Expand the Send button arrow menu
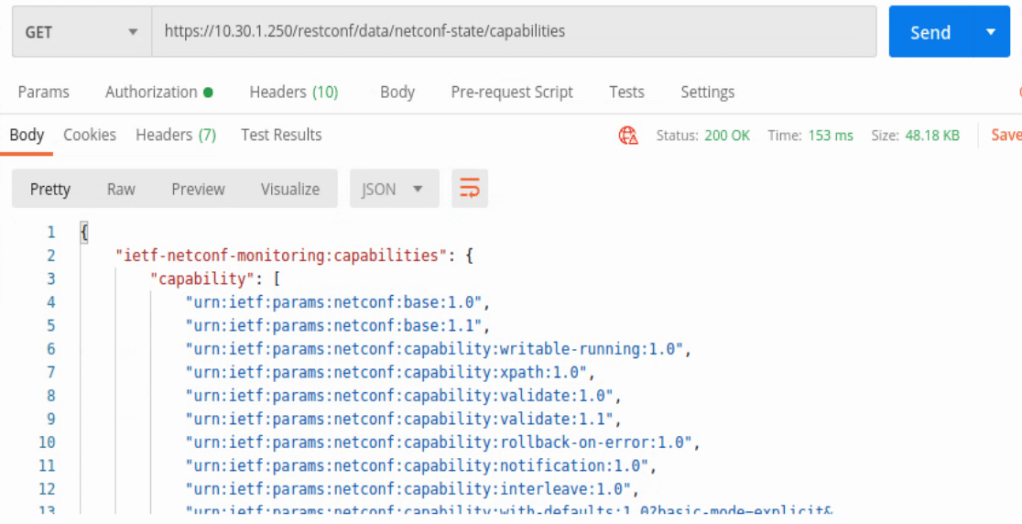The image size is (1022, 524). click(991, 32)
